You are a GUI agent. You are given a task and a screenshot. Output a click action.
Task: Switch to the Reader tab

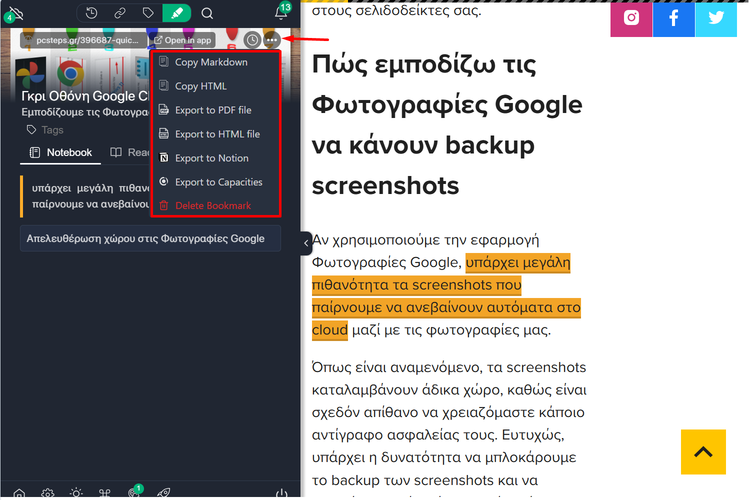129,153
